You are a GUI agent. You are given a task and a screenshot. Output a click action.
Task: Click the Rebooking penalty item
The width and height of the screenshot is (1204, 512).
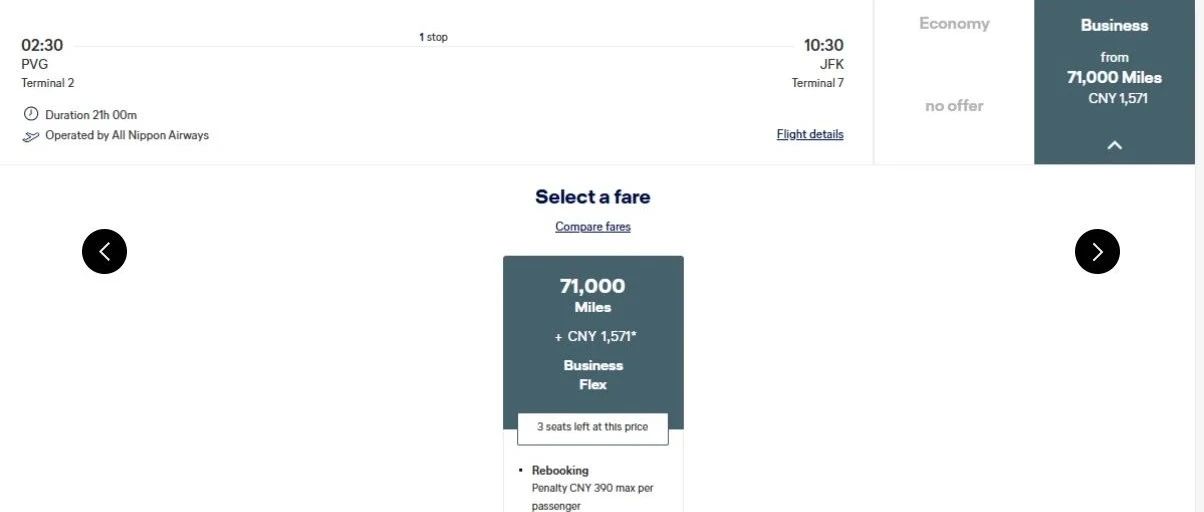pos(591,487)
